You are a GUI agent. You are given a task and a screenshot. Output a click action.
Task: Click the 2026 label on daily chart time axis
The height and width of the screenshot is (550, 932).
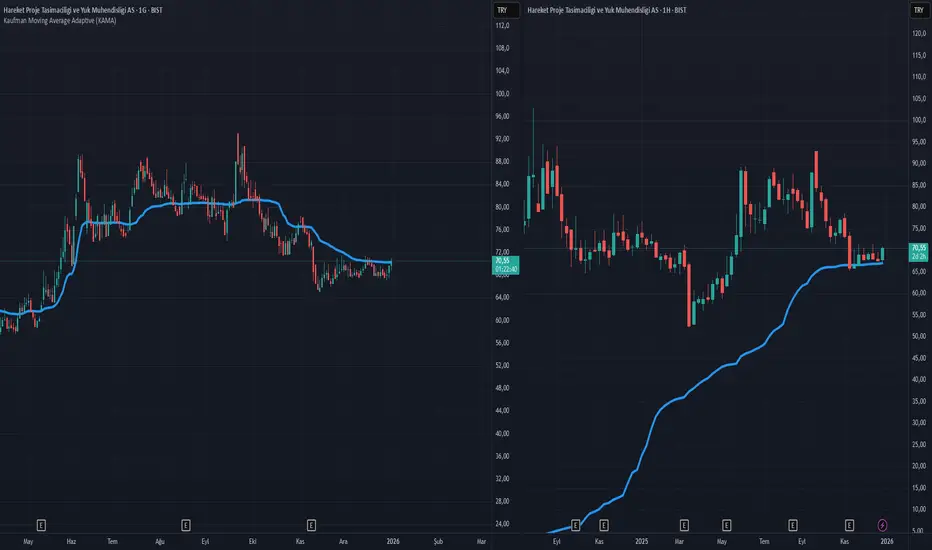coord(393,542)
